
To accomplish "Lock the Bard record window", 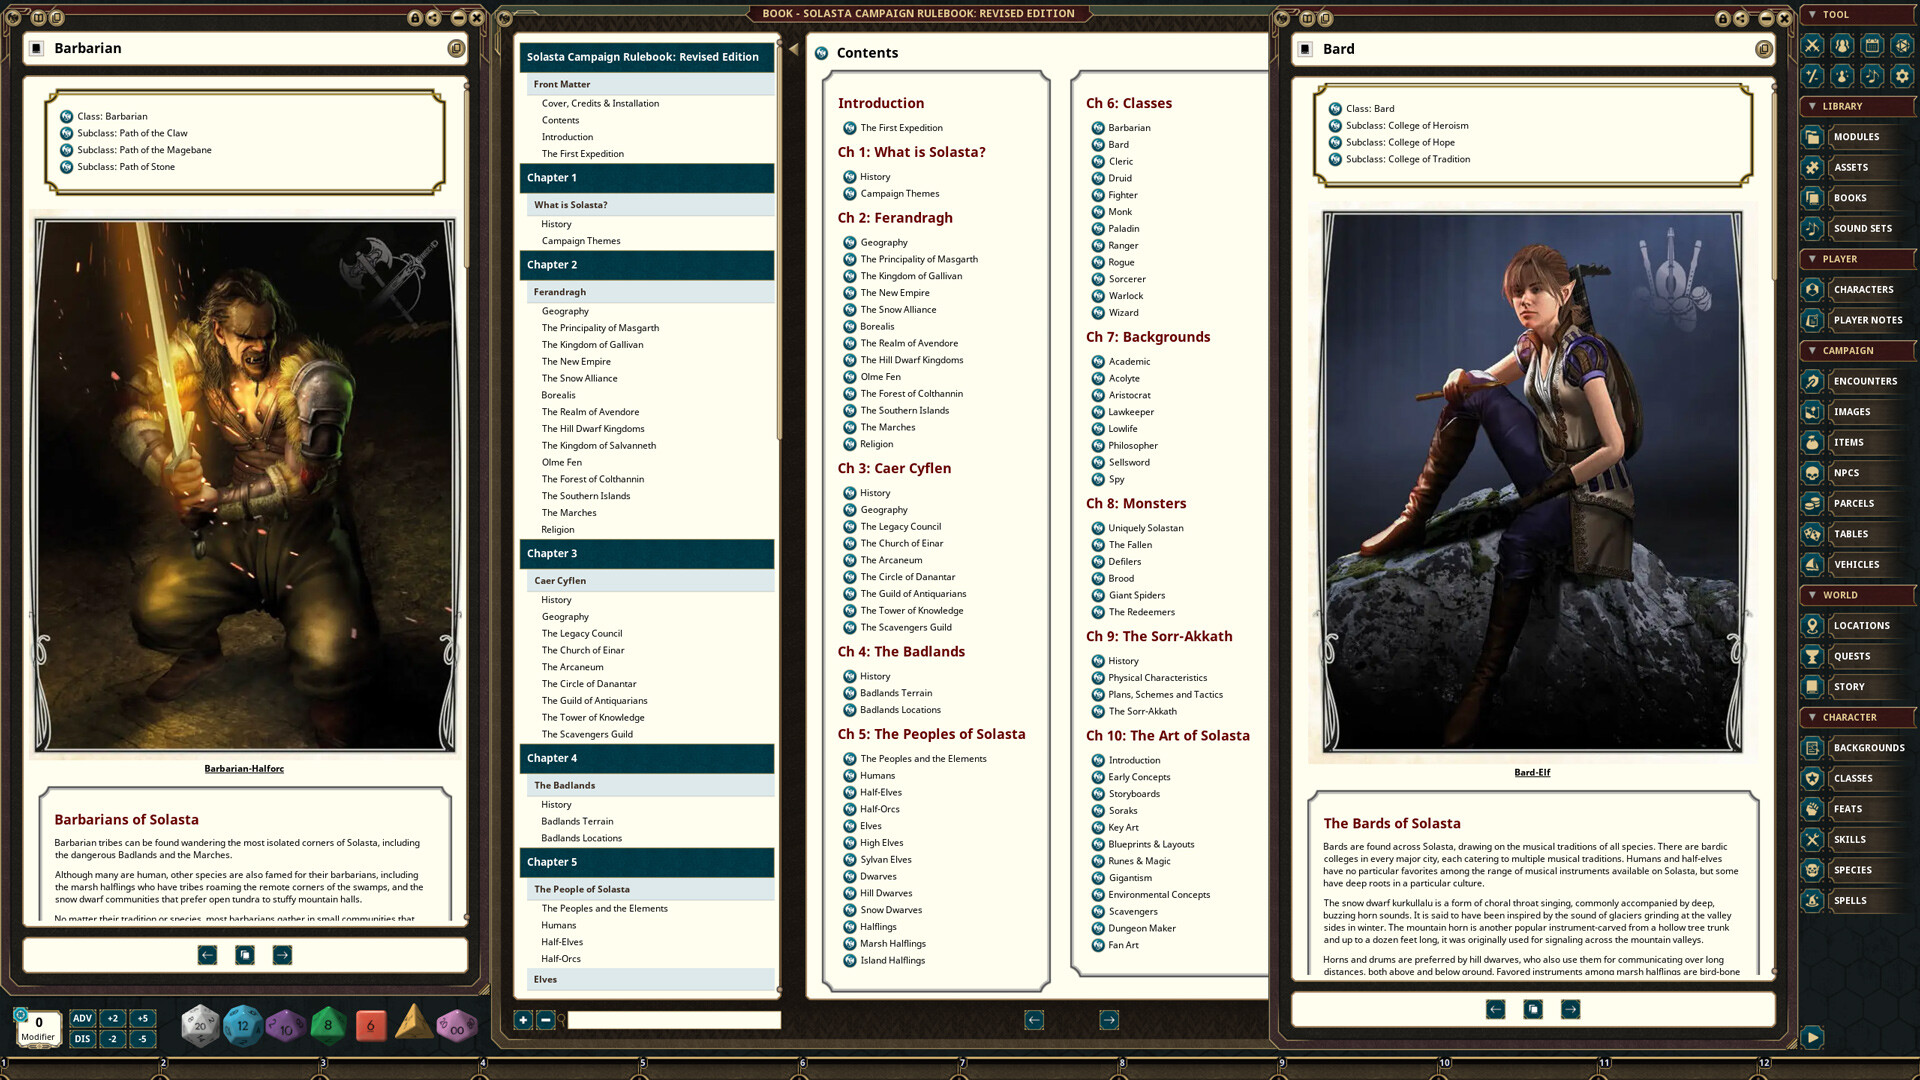I will [1721, 17].
